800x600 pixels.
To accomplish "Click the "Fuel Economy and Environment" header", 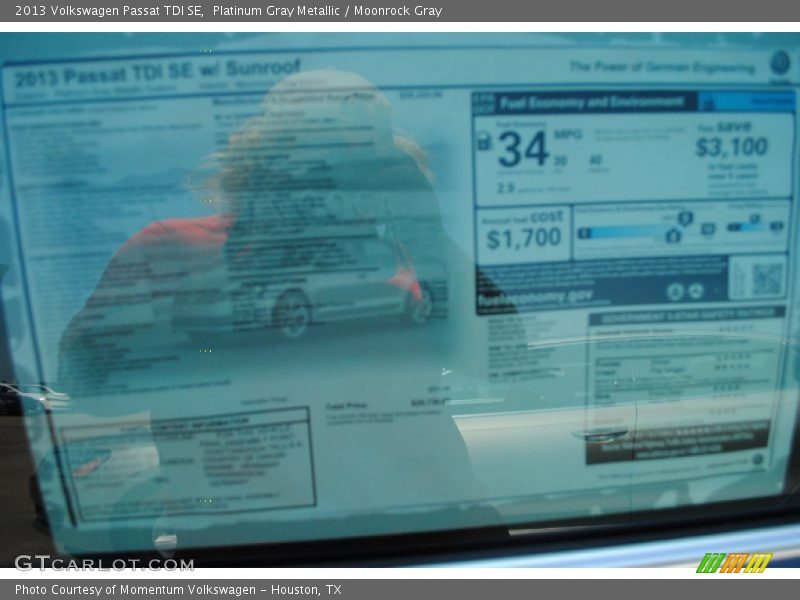I will point(591,103).
